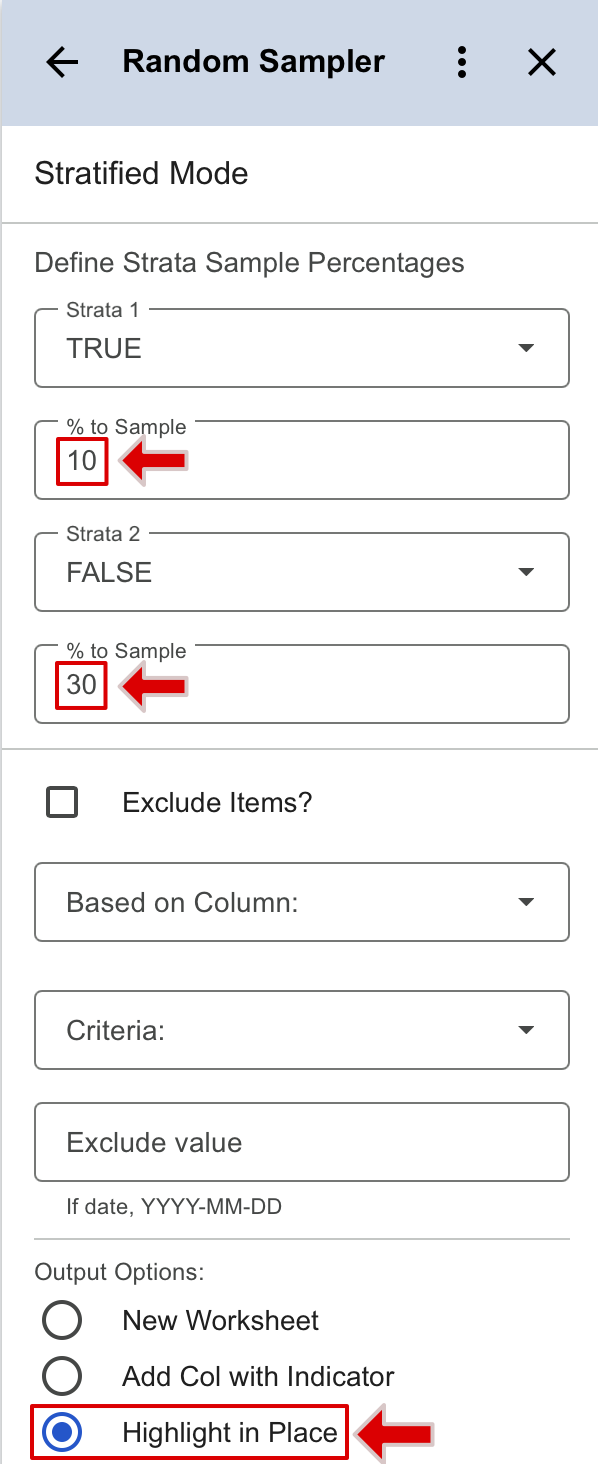Click the Strata 1 dropdown chevron arrow
The image size is (598, 1464).
pos(526,348)
